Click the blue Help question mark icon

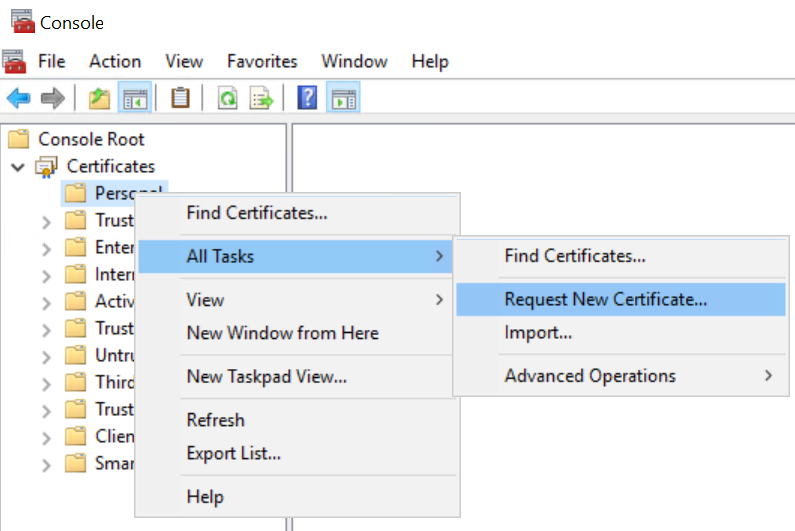point(307,98)
